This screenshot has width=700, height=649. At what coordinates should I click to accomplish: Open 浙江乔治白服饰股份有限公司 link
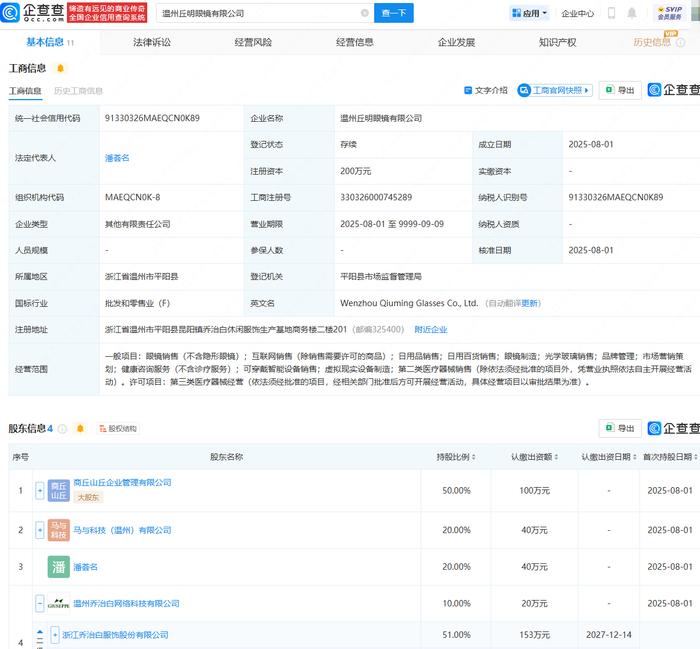115,635
